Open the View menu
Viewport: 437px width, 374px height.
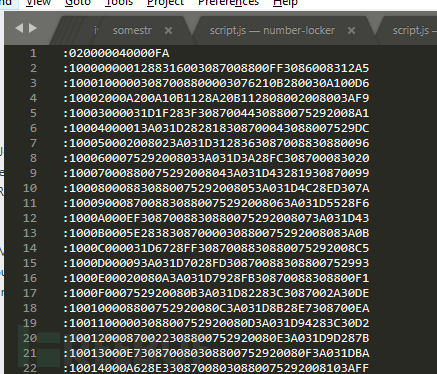pyautogui.click(x=39, y=3)
